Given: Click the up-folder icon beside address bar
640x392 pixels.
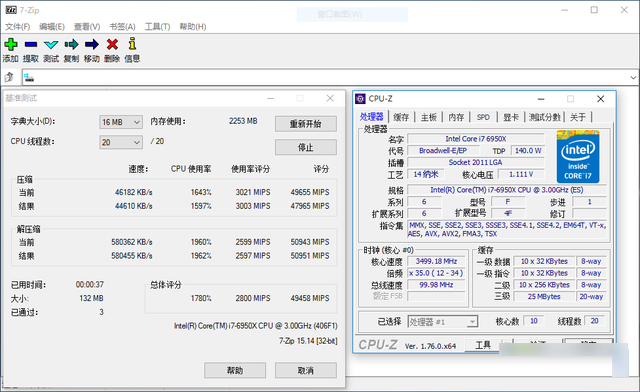Looking at the screenshot, I should (9, 77).
